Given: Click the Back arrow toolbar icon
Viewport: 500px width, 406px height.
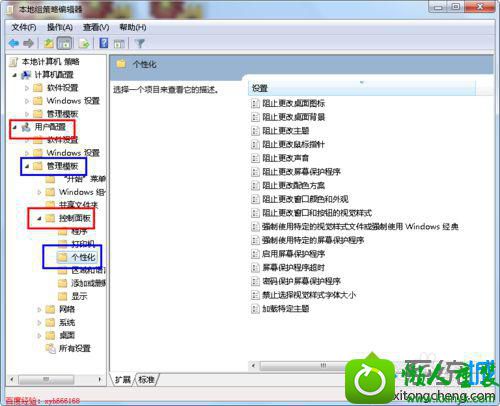Looking at the screenshot, I should (14, 43).
